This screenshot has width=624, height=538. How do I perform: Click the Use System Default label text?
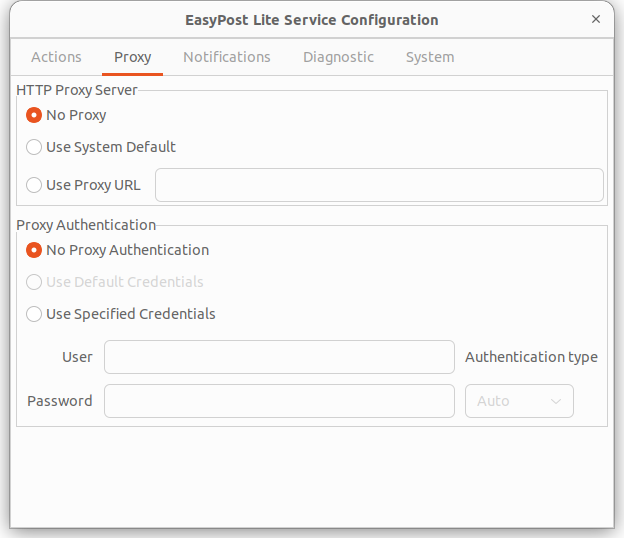pyautogui.click(x=111, y=147)
